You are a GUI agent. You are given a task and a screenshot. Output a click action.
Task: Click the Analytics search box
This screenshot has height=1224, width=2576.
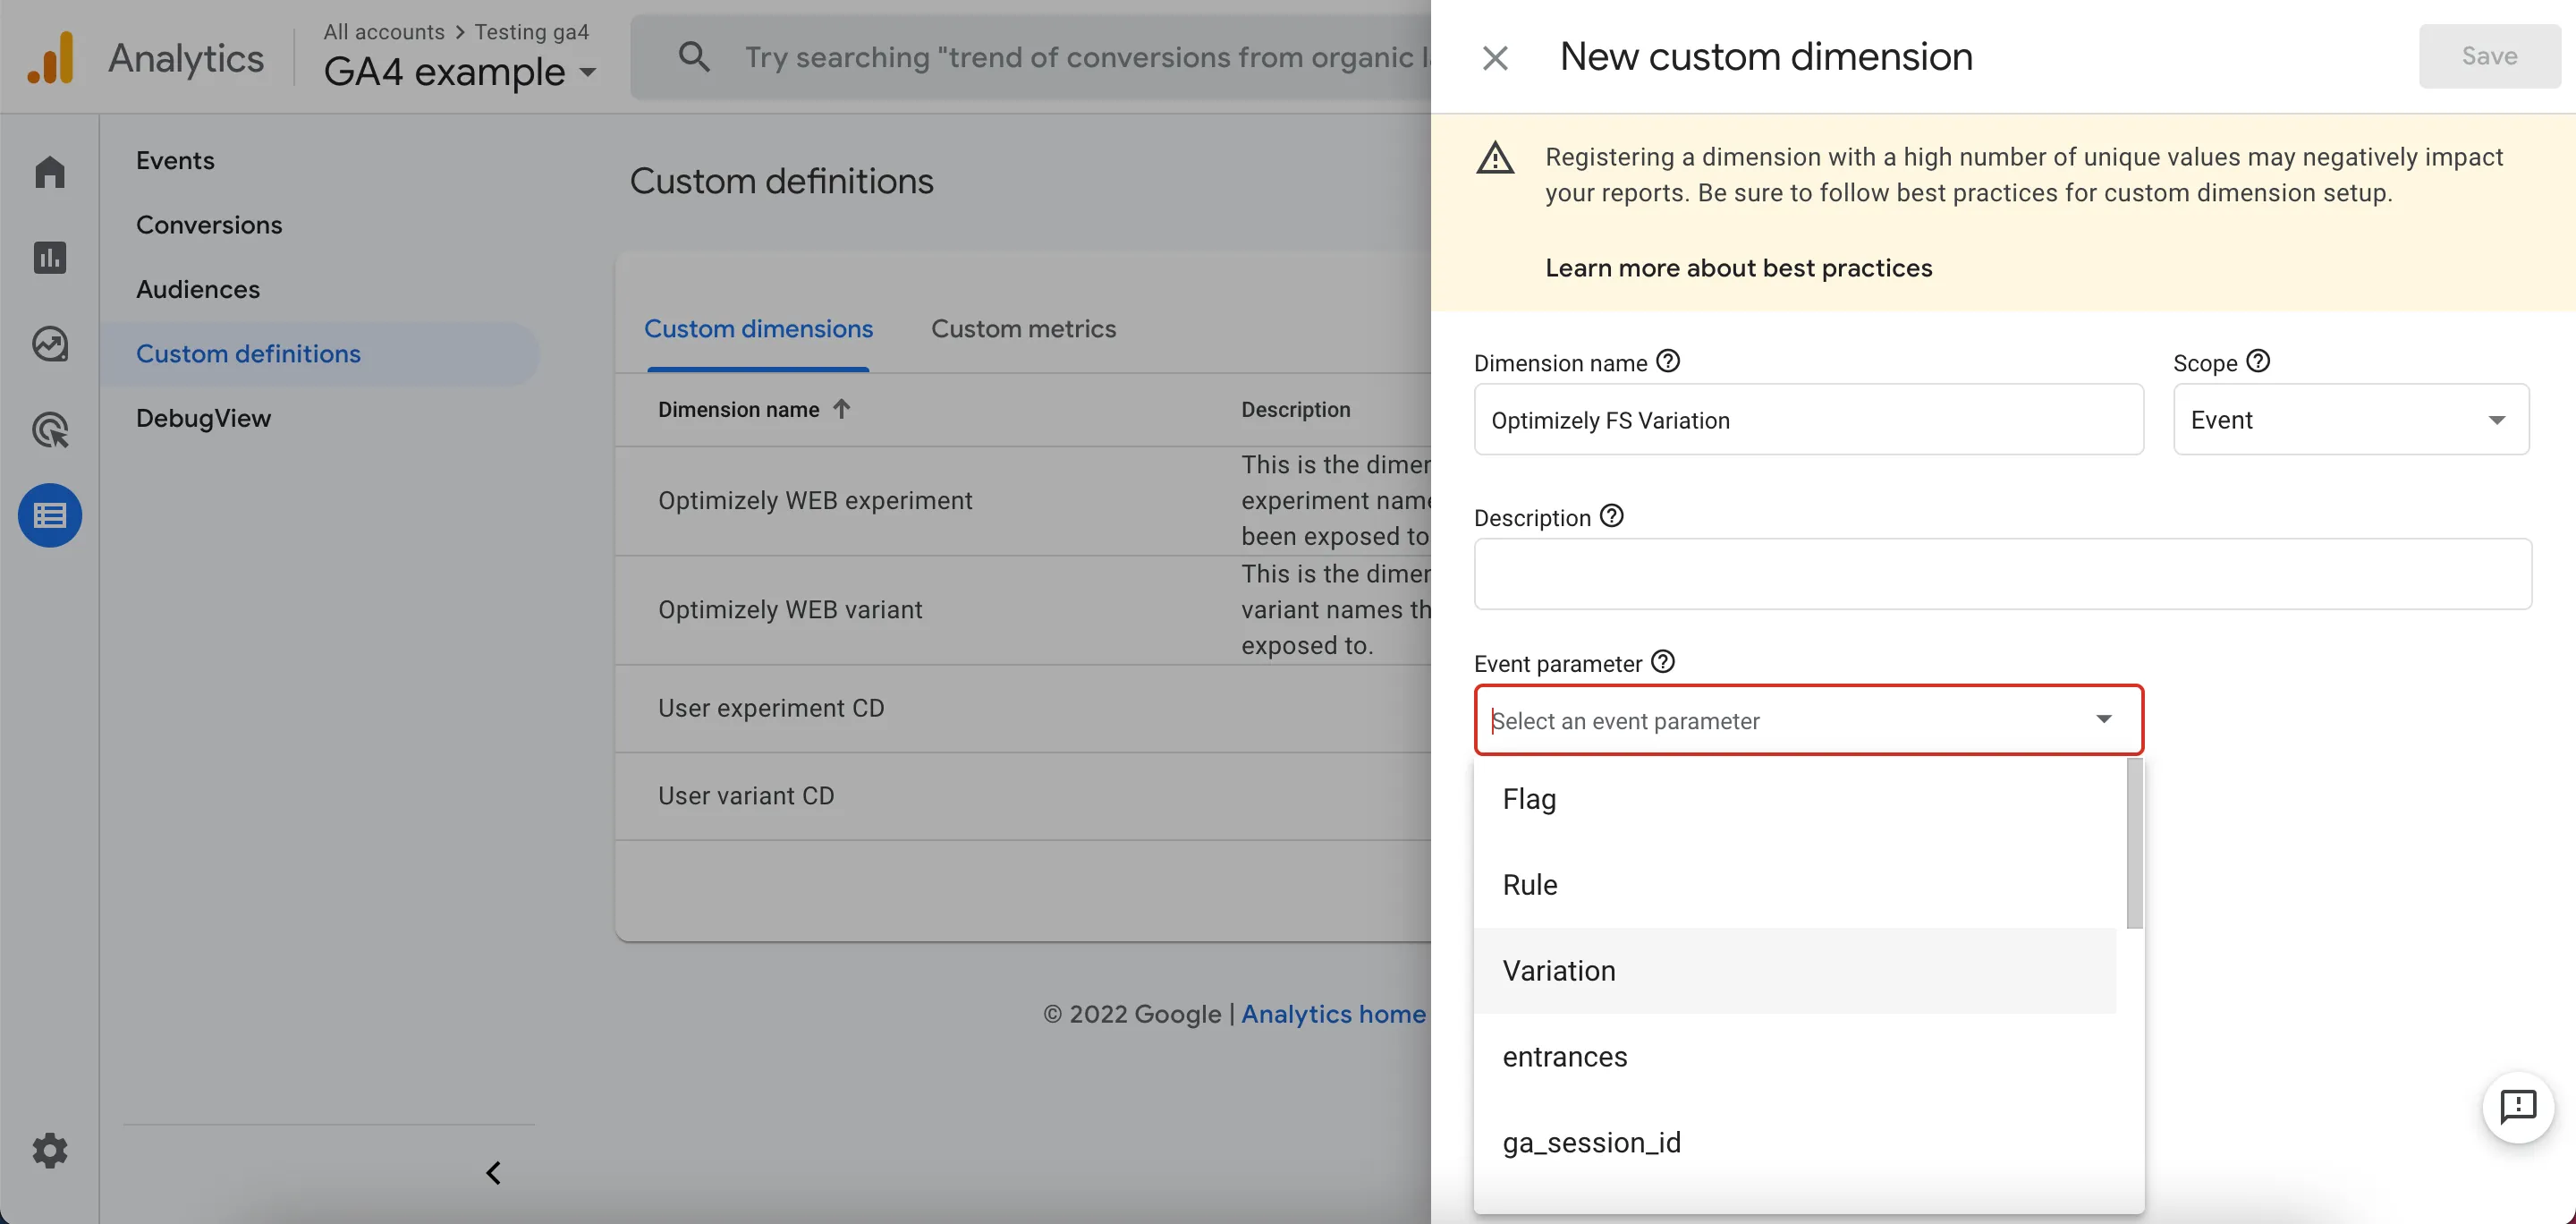click(x=1032, y=57)
